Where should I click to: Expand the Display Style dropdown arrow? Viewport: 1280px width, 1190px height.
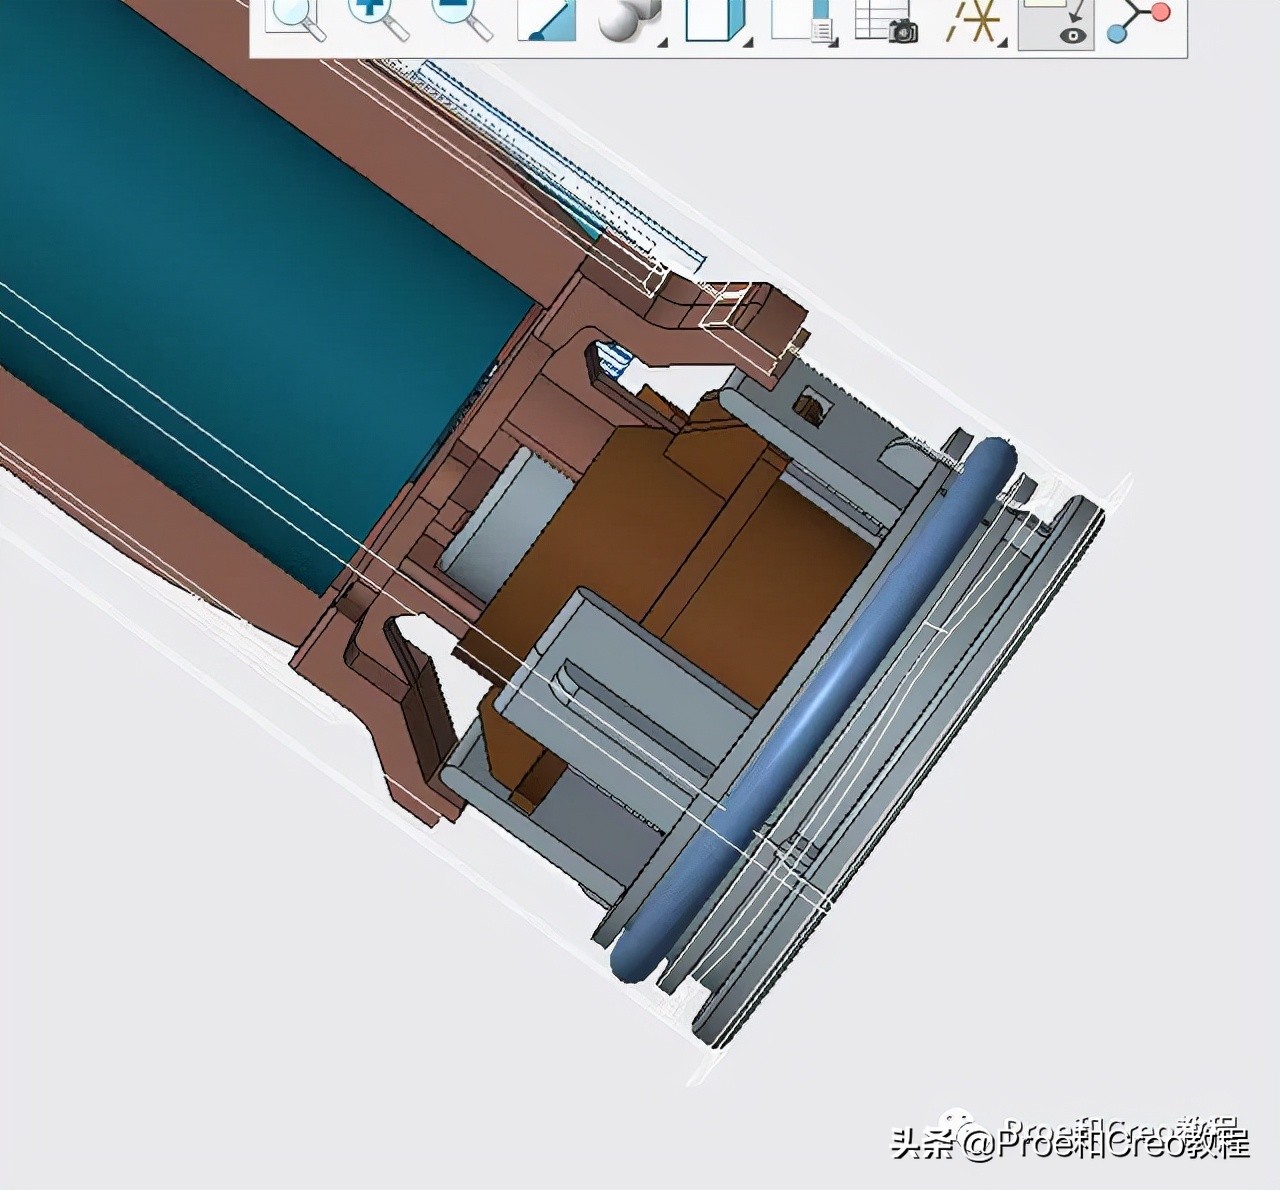(x=661, y=42)
